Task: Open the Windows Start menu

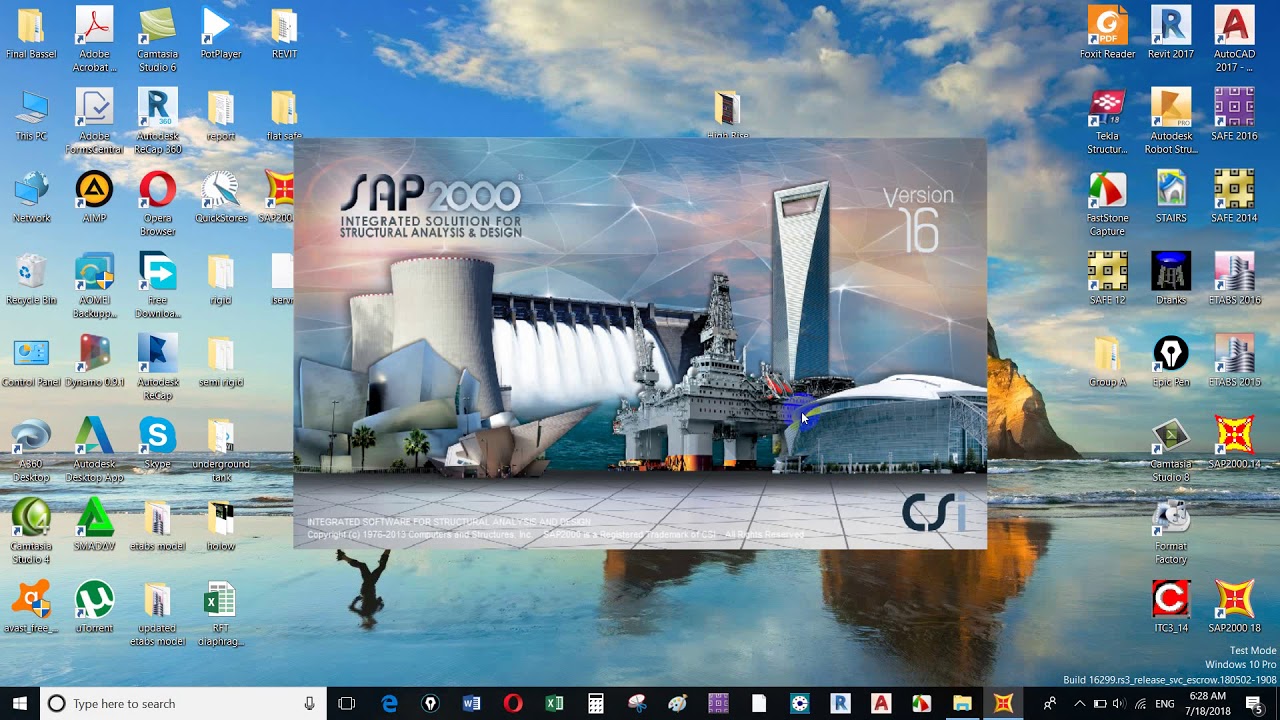Action: pyautogui.click(x=20, y=704)
